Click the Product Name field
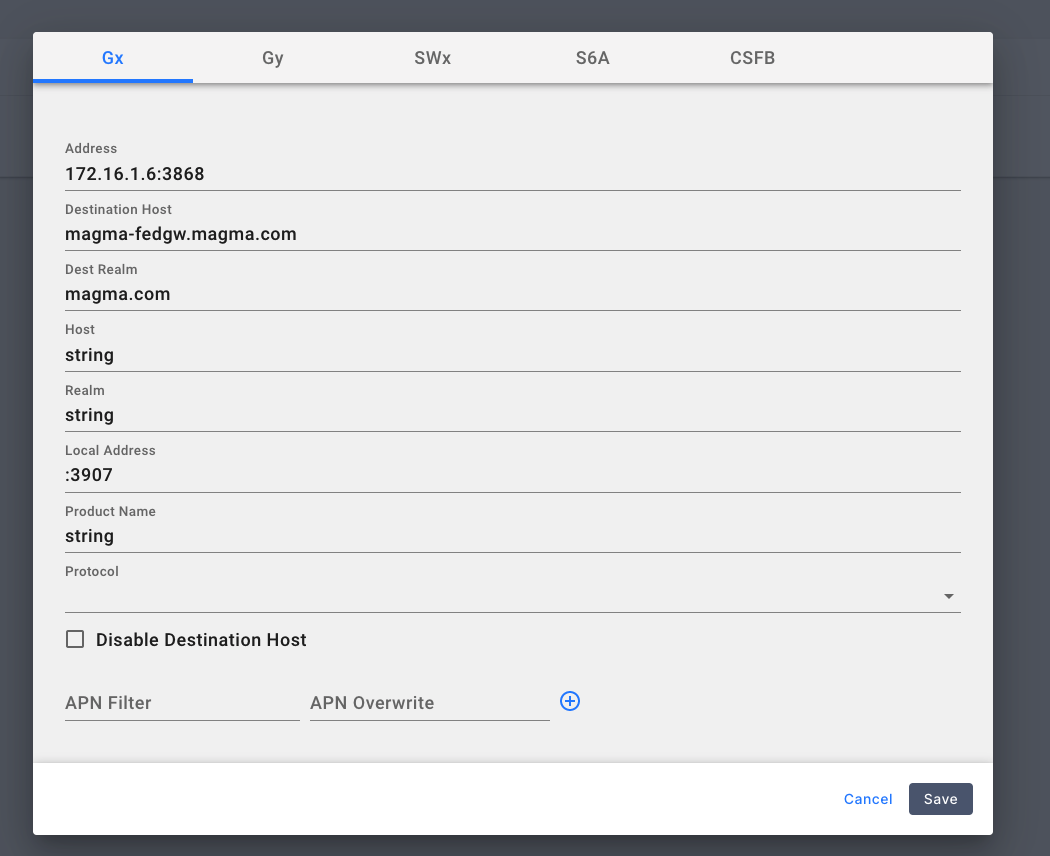Viewport: 1050px width, 856px height. [x=512, y=536]
